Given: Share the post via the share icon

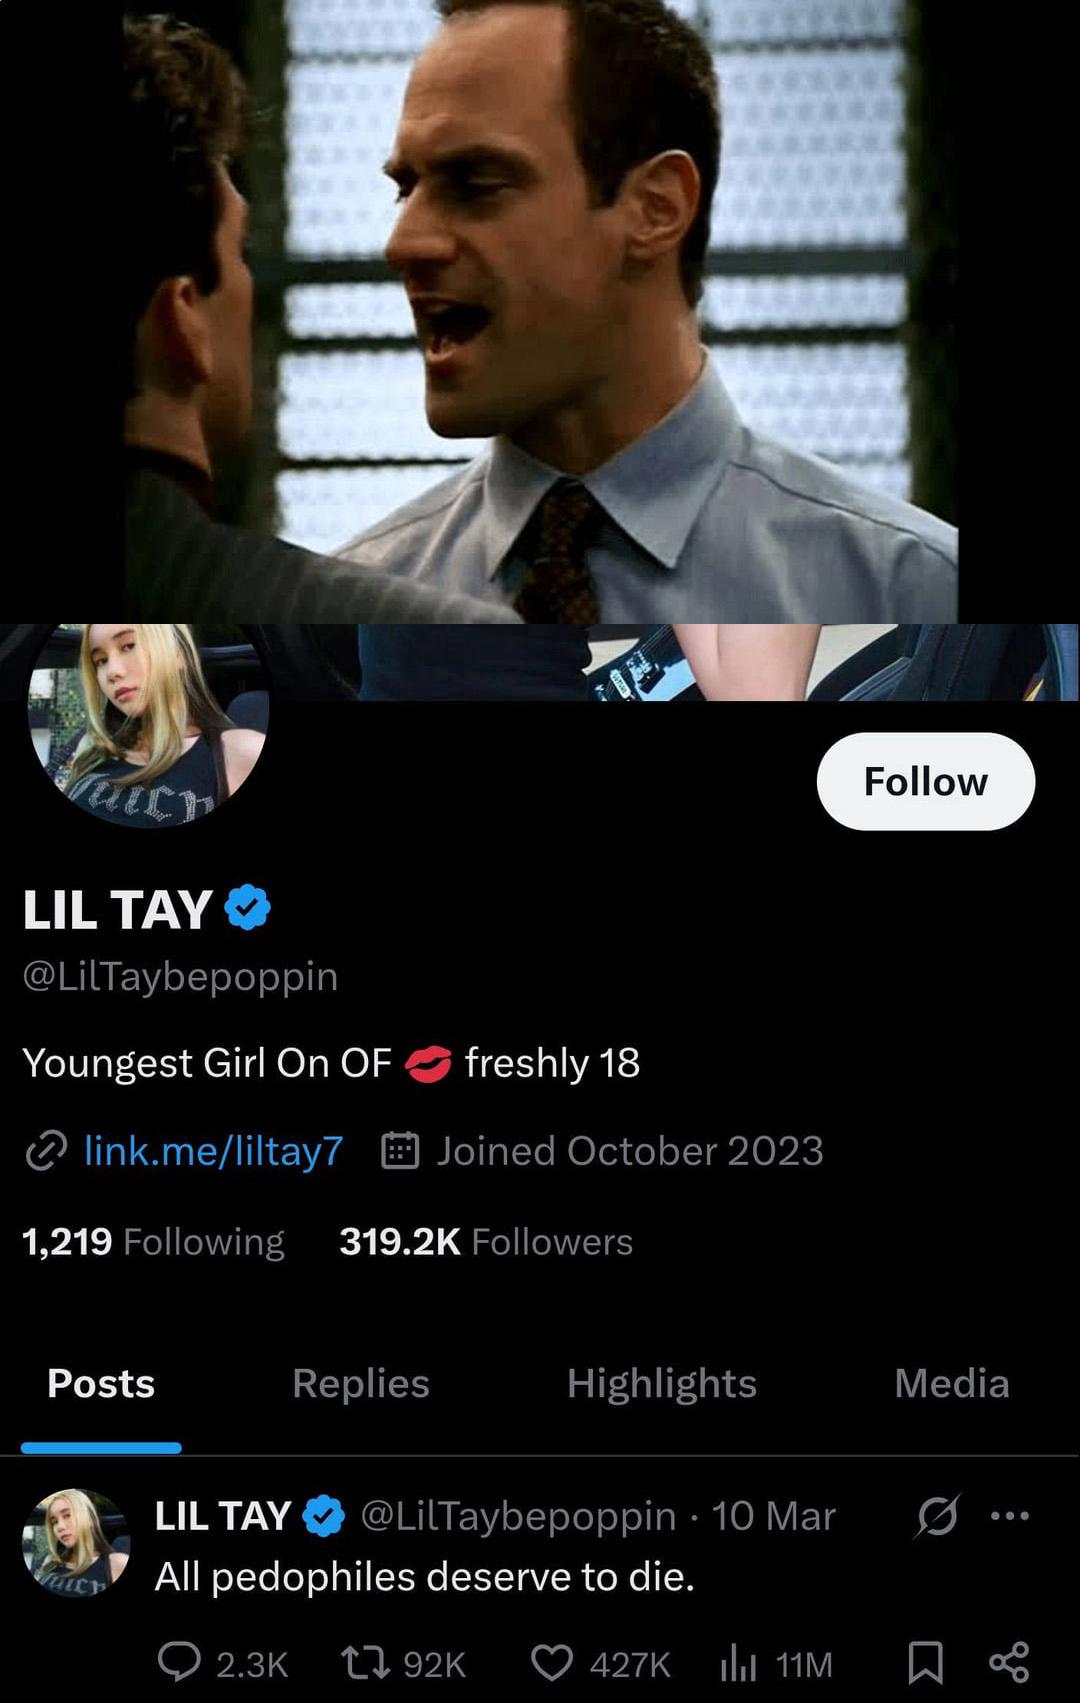Looking at the screenshot, I should pyautogui.click(x=1009, y=1663).
